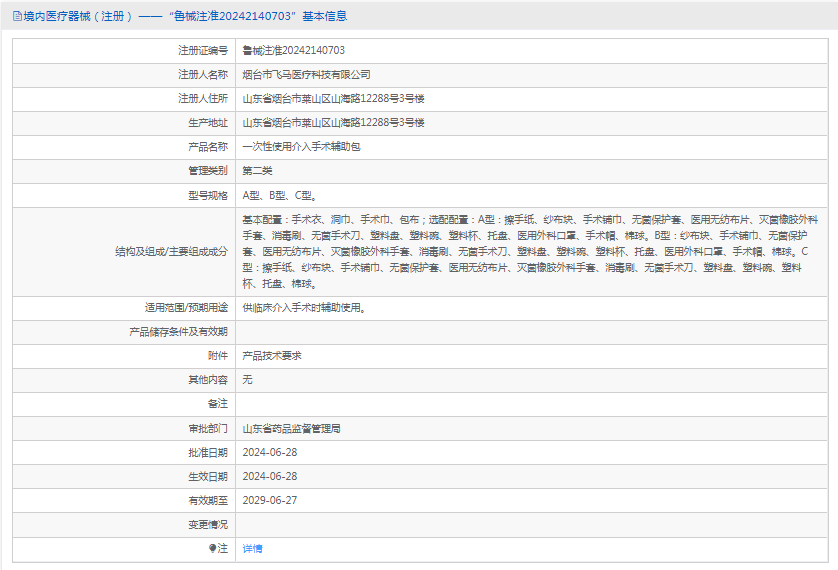Click the 审批部门 label

point(208,428)
